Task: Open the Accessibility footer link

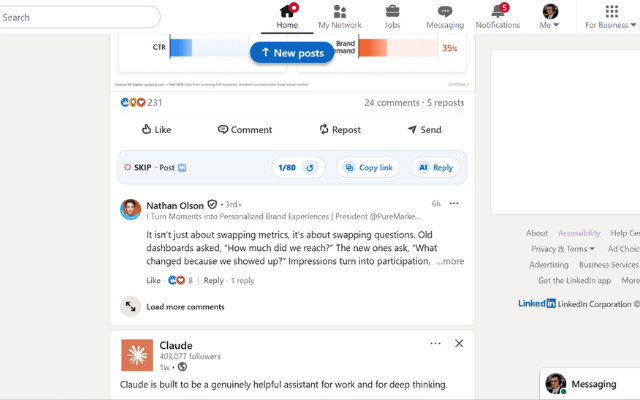Action: 579,233
